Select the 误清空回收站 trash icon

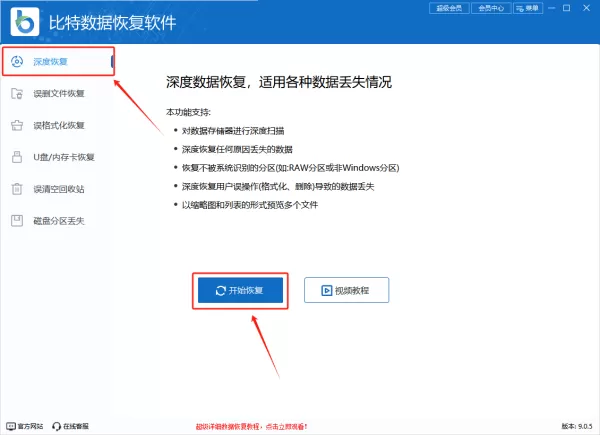[x=17, y=189]
